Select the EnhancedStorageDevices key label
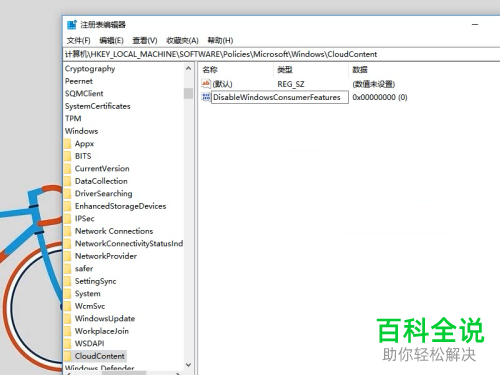This screenshot has height=375, width=500. click(120, 206)
